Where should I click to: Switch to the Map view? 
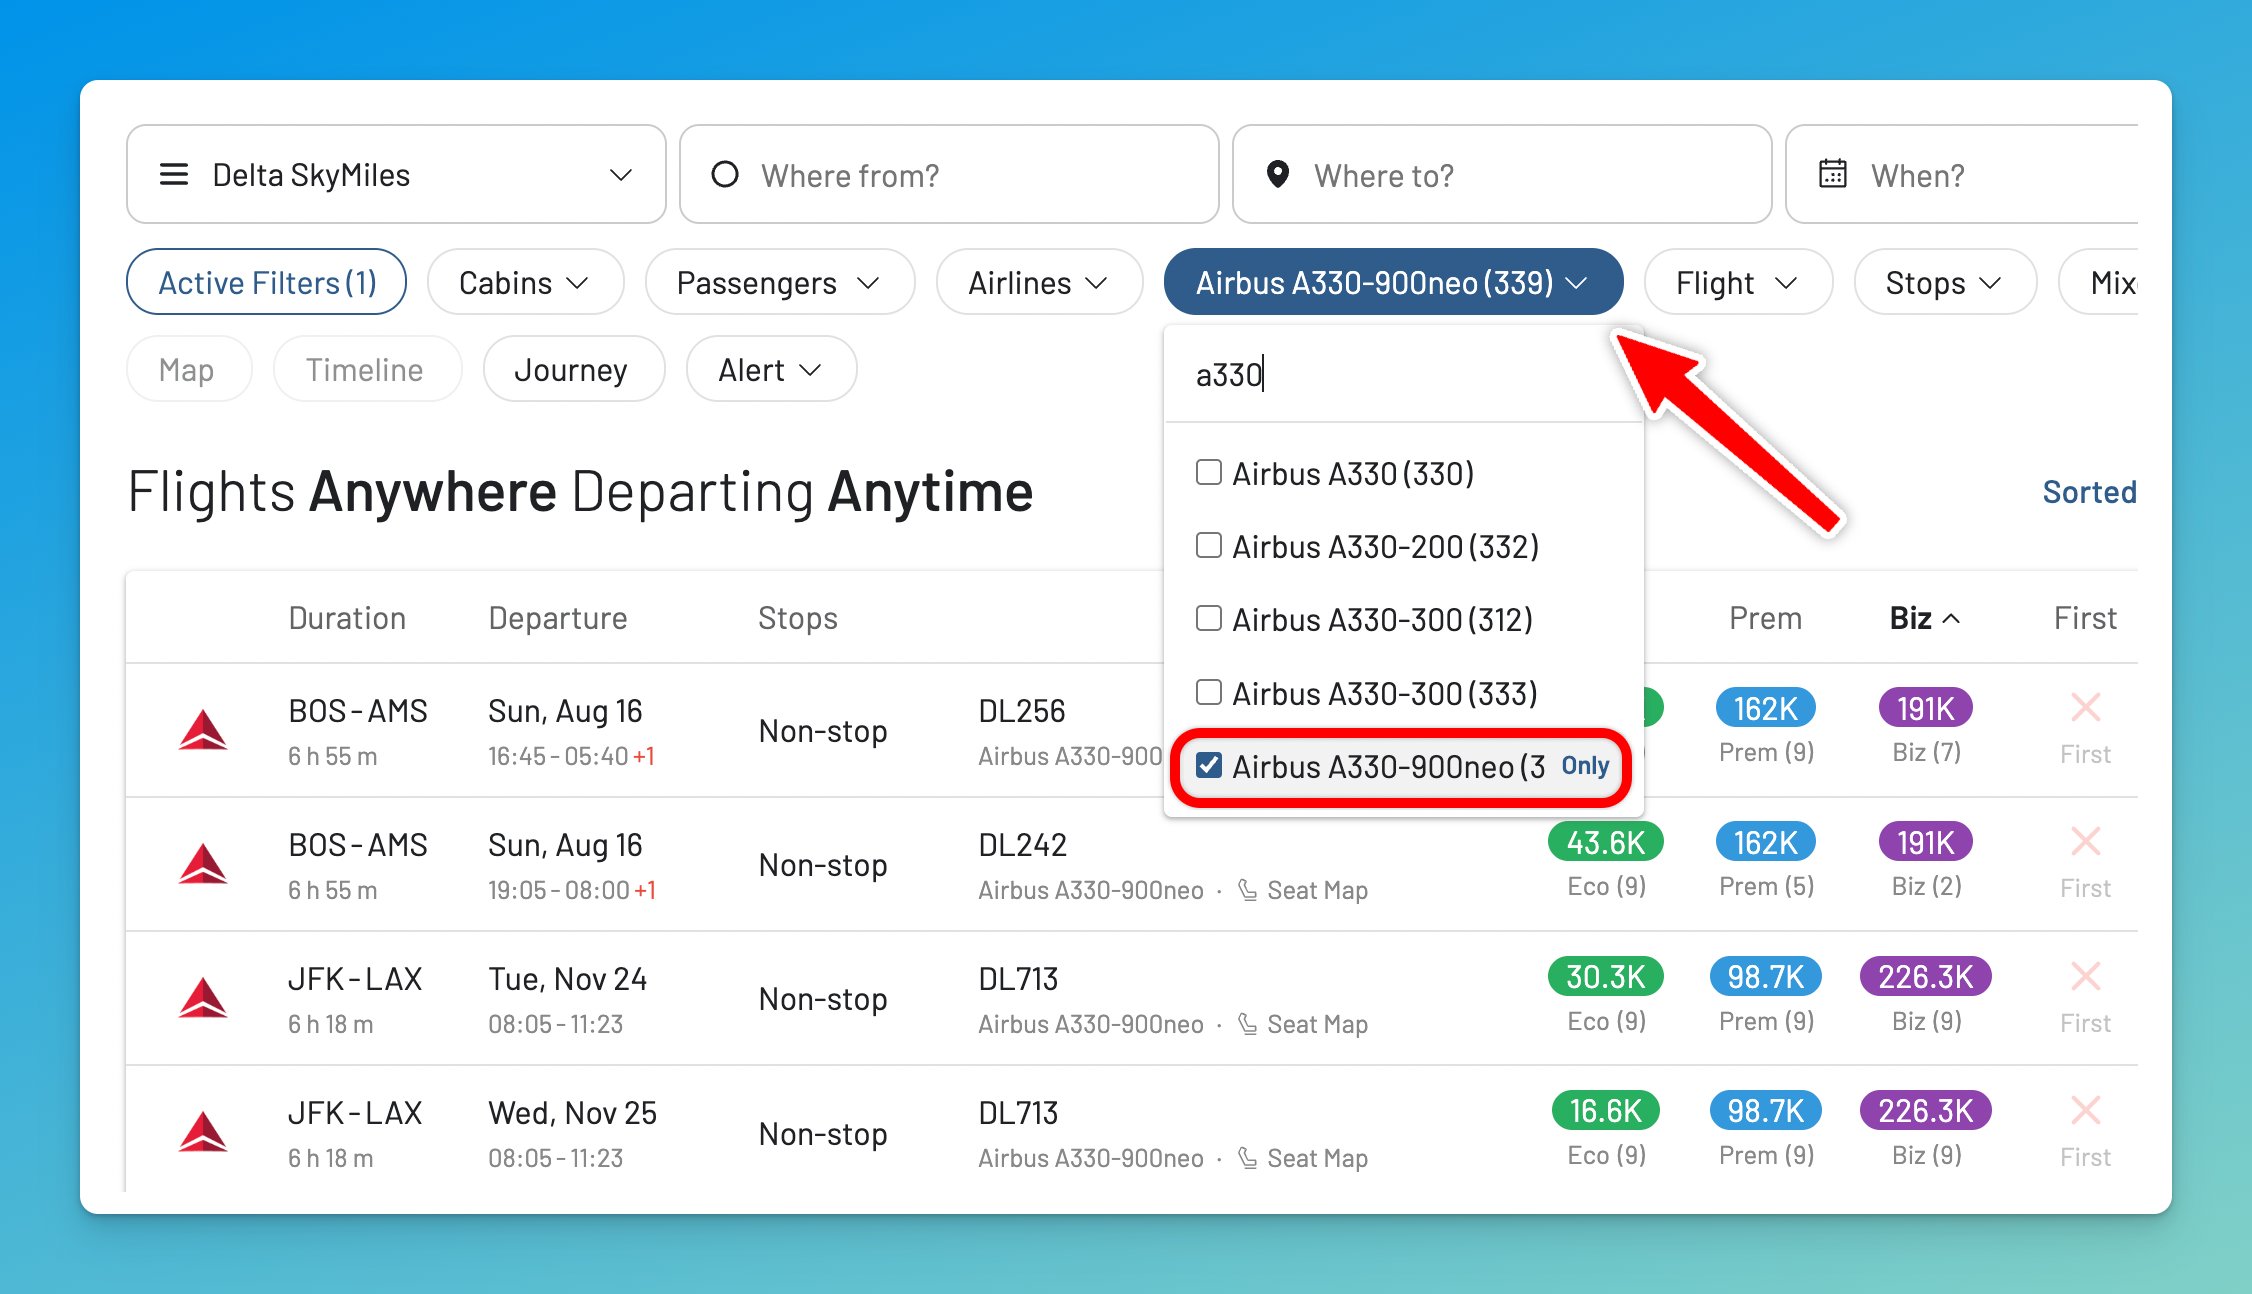pos(188,369)
